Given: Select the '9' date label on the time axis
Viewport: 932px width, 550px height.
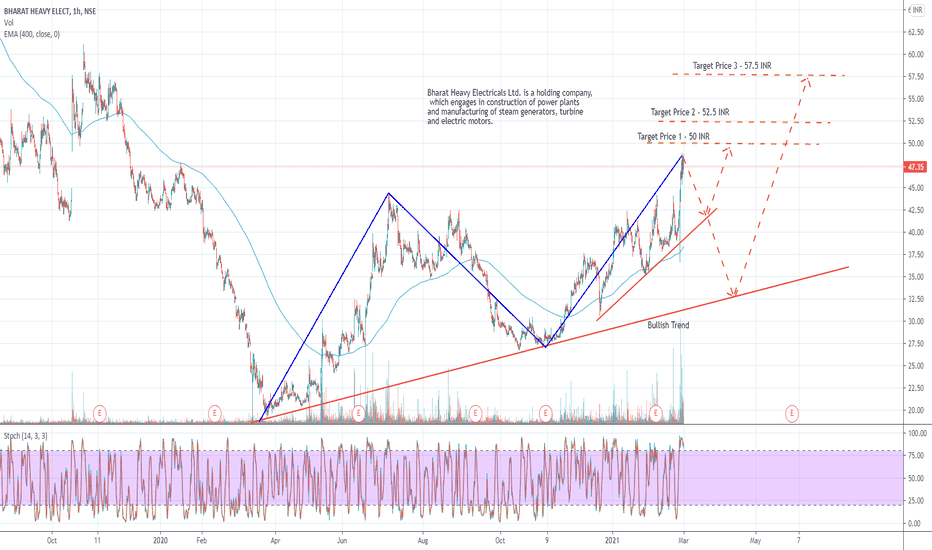Looking at the screenshot, I should point(547,540).
